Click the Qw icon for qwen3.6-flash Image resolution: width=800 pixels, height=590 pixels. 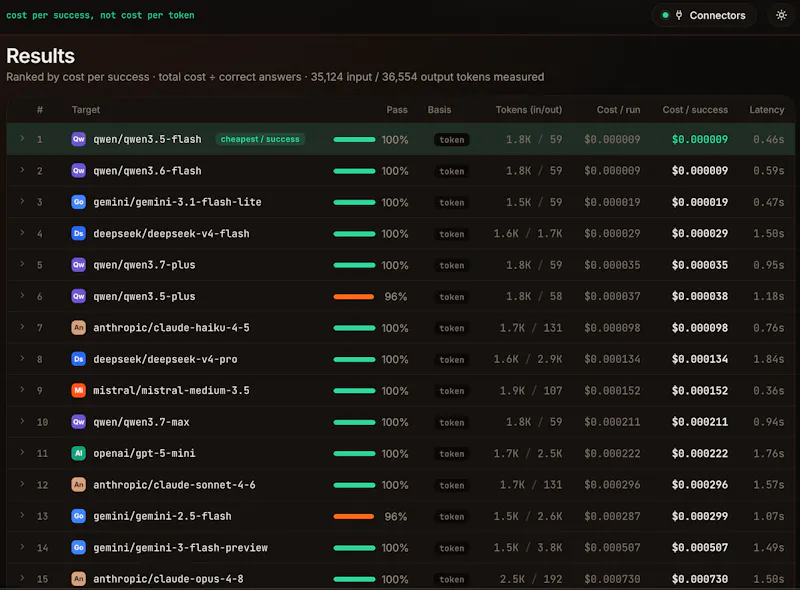(x=79, y=170)
